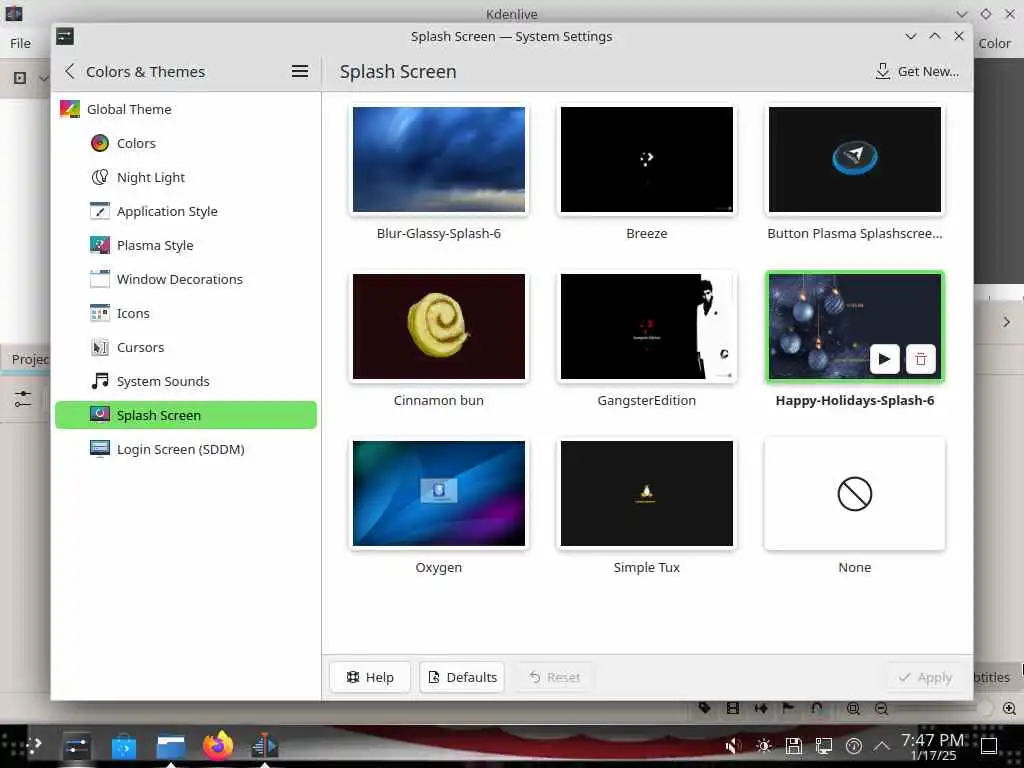Switch to Kdenlive from taskbar
Viewport: 1024px width, 768px height.
click(x=264, y=745)
